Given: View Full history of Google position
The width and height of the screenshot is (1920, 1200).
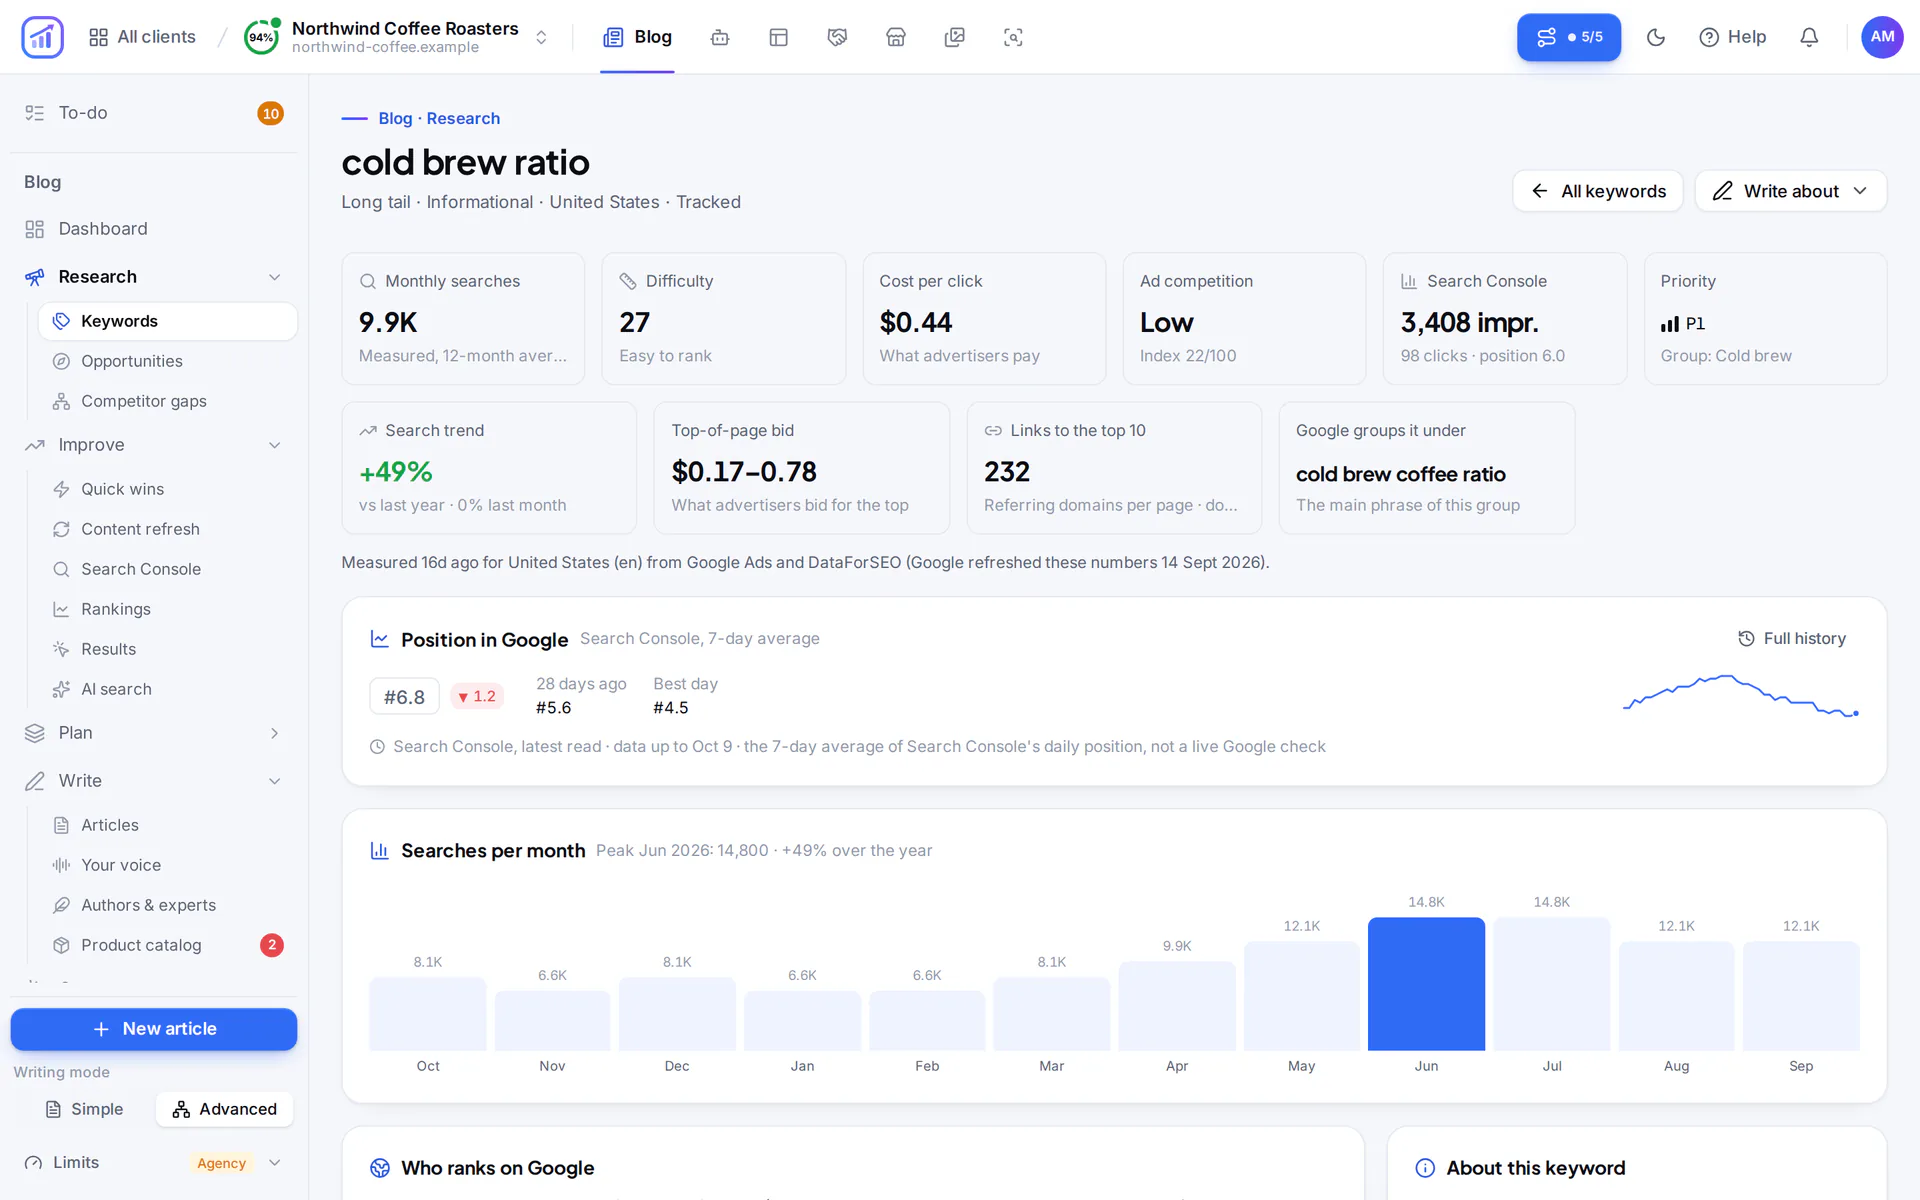Looking at the screenshot, I should (1792, 638).
